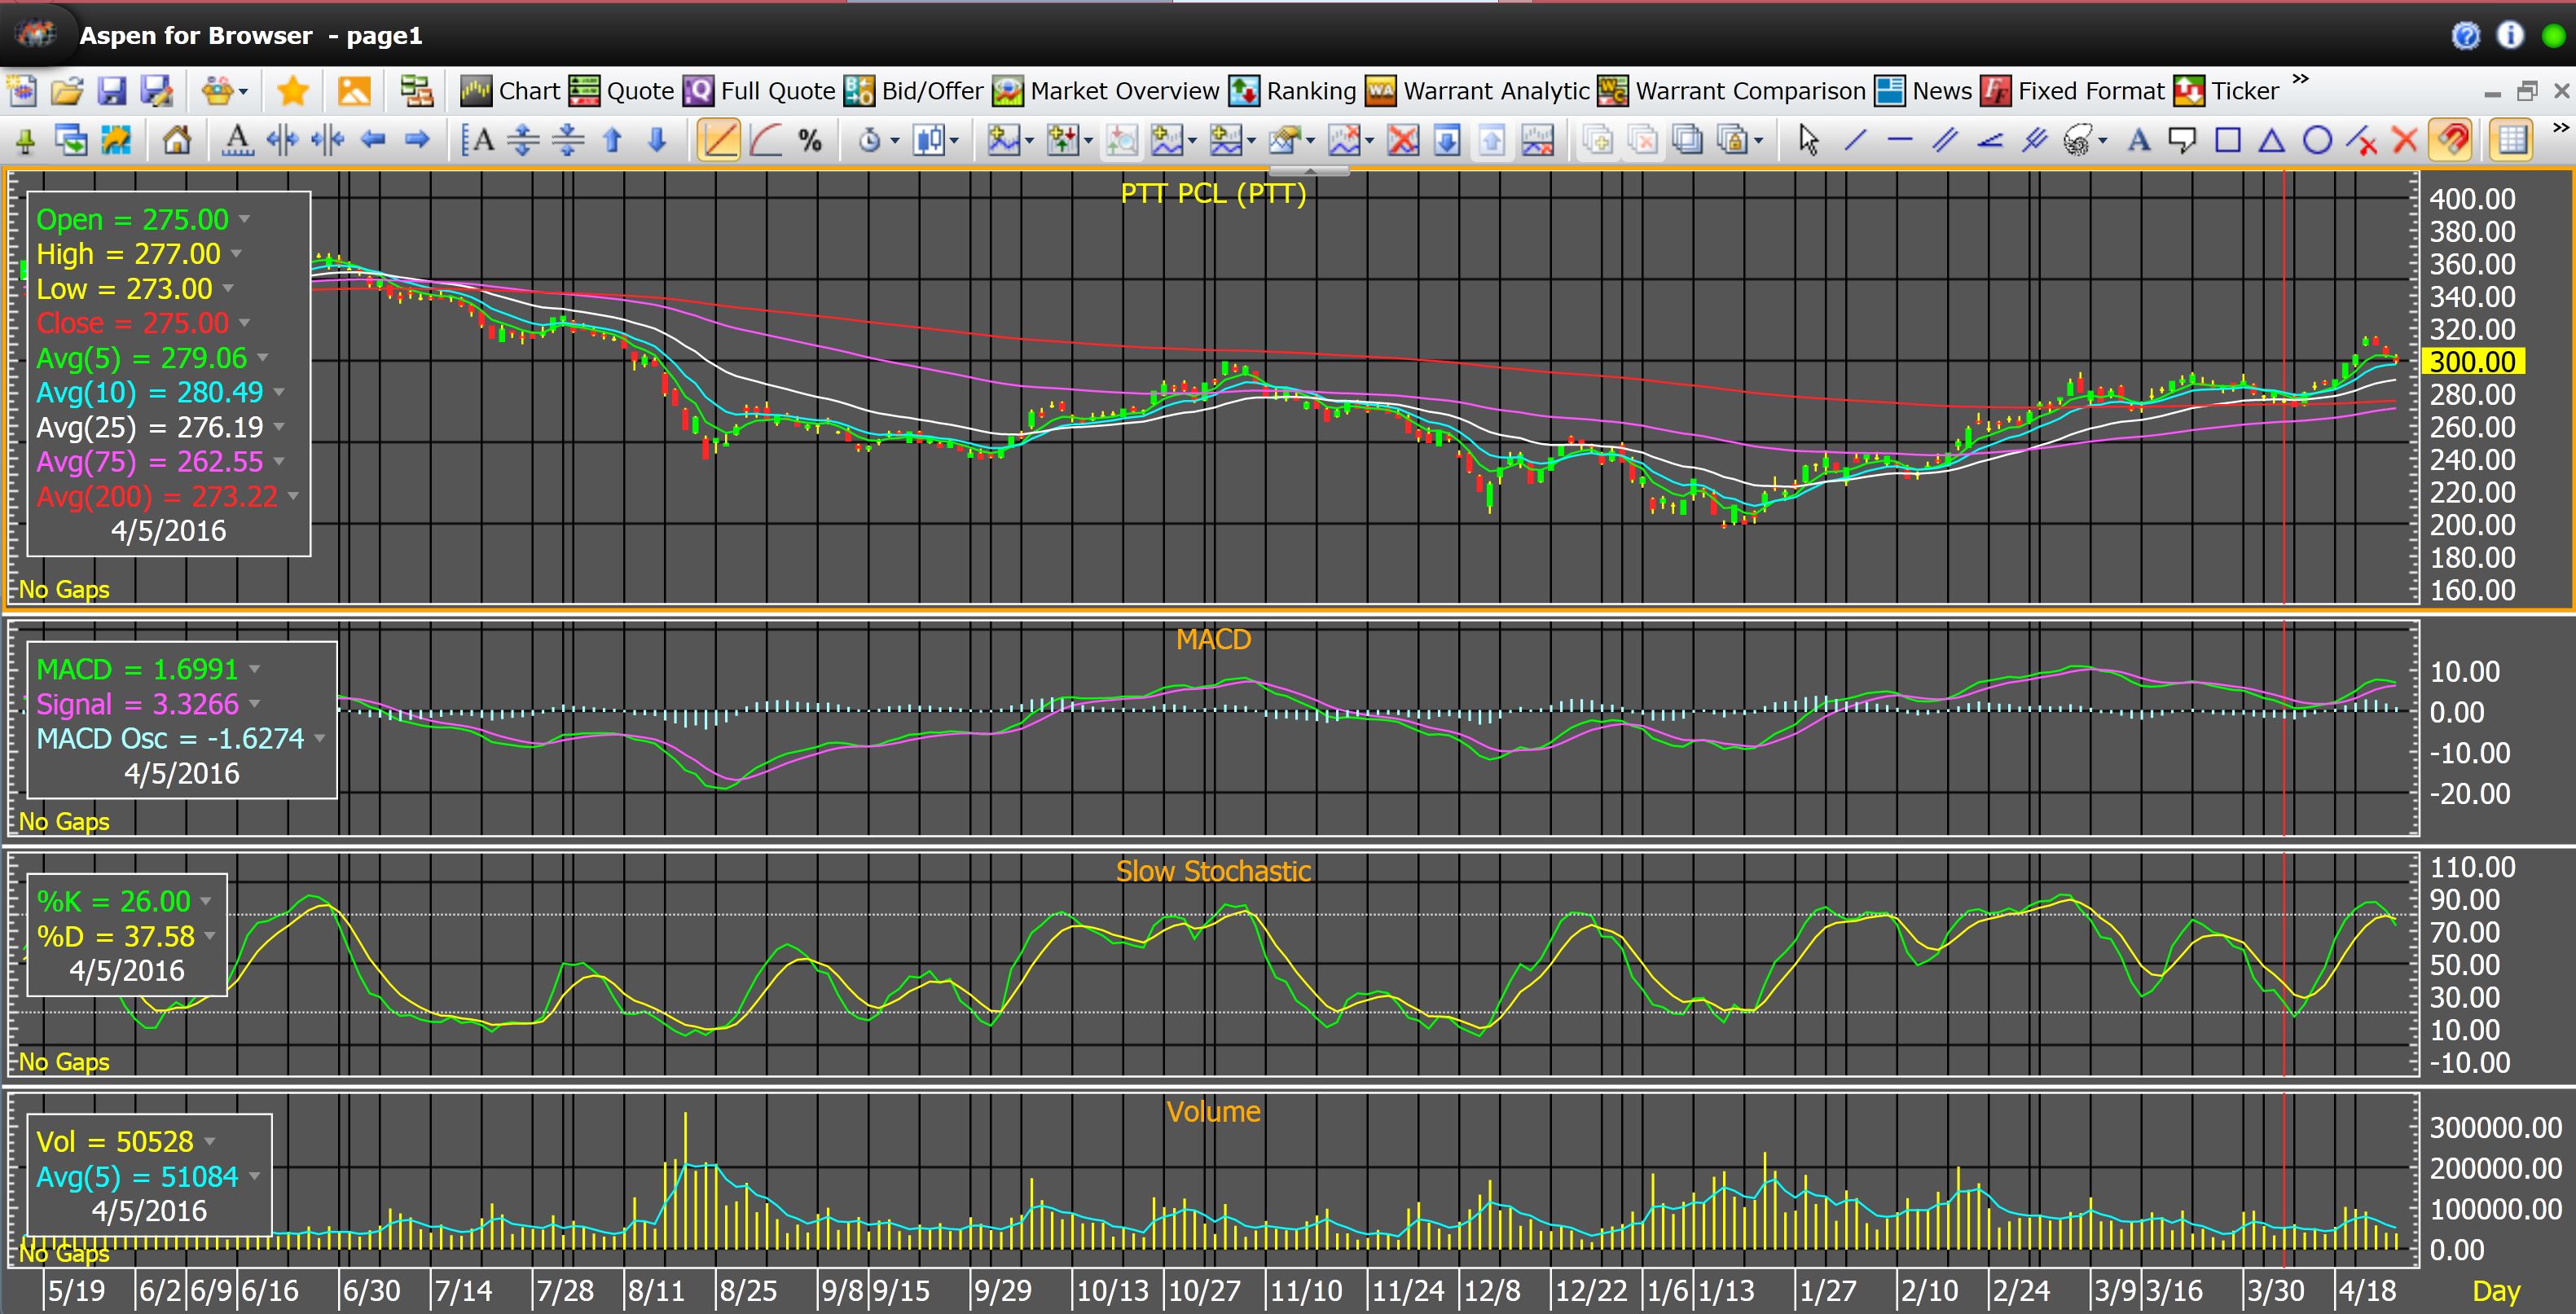This screenshot has width=2576, height=1314.
Task: Open the candlestick chart type dropdown
Action: pos(954,141)
